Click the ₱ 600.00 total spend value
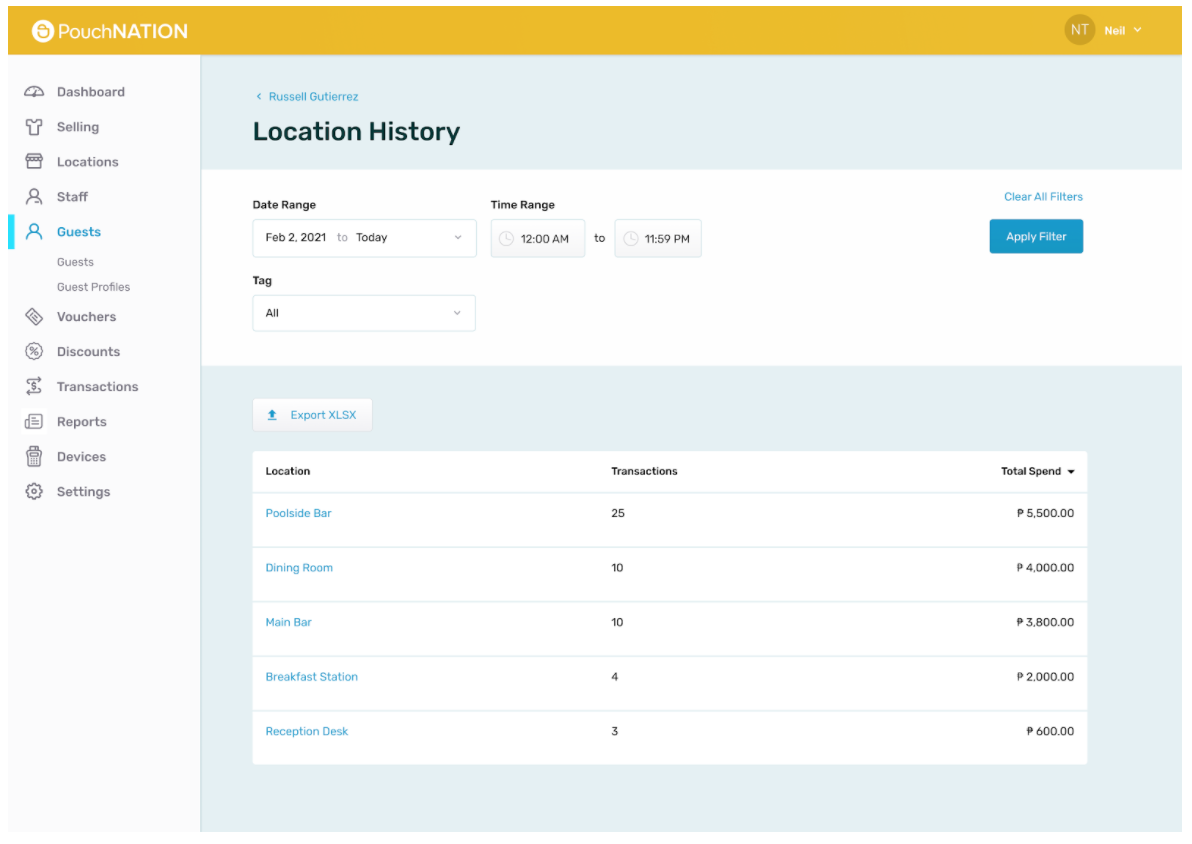Image resolution: width=1192 pixels, height=844 pixels. point(1050,732)
